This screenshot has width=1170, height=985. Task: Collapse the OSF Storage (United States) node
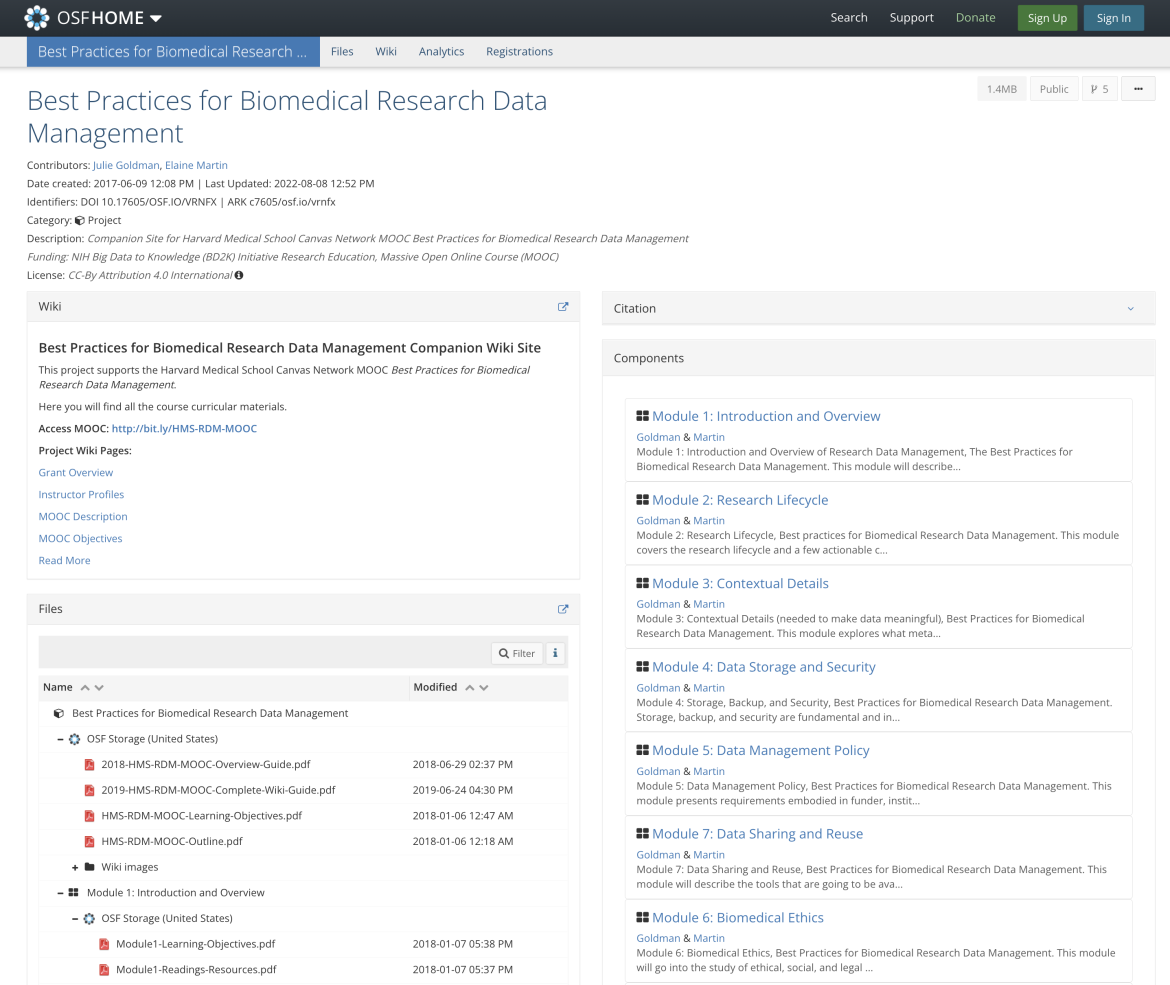[x=60, y=738]
